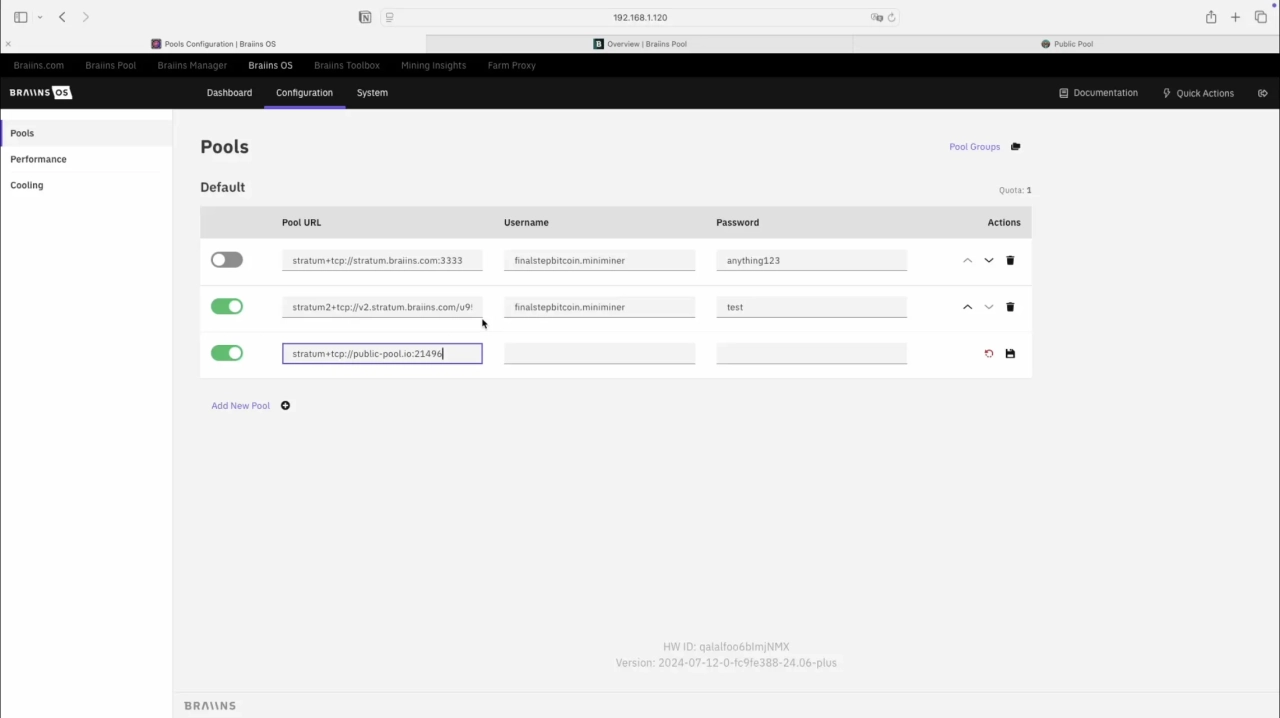The image size is (1280, 718).
Task: Move stratum.braiins.com:3333 pool down
Action: 989,260
